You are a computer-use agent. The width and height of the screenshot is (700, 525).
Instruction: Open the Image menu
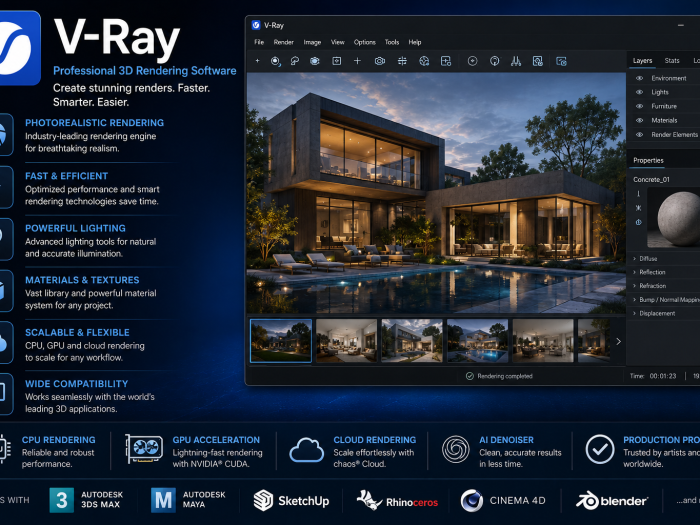[x=312, y=42]
